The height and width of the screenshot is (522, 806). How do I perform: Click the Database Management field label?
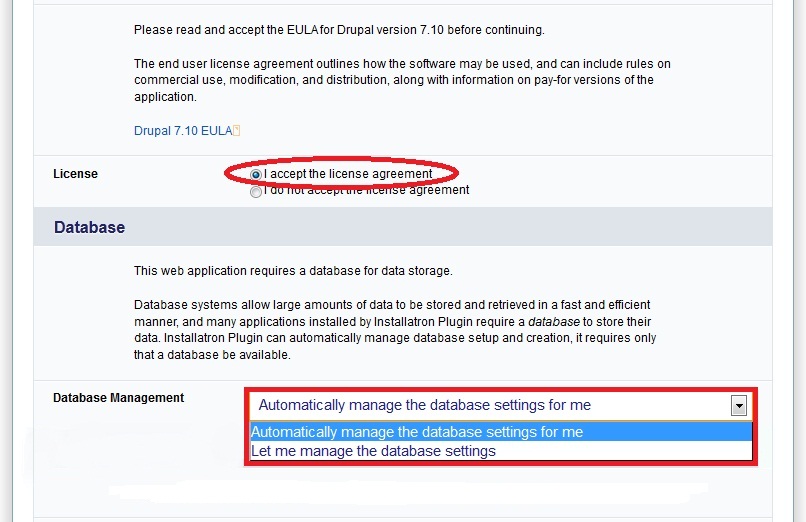118,398
